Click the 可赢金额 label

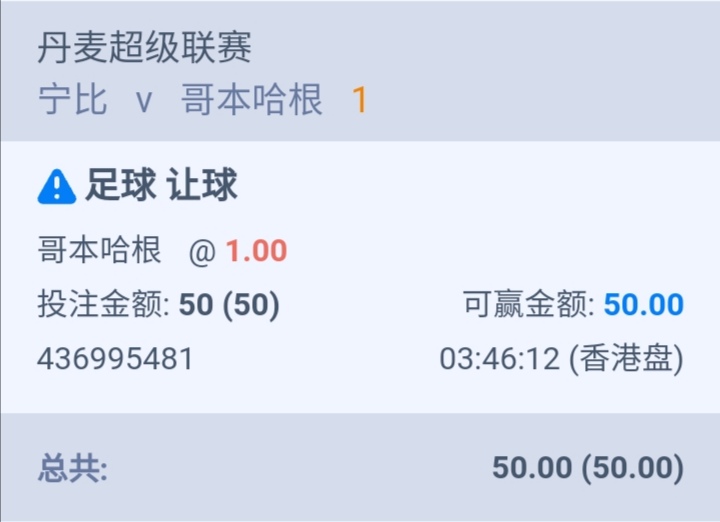pyautogui.click(x=528, y=305)
